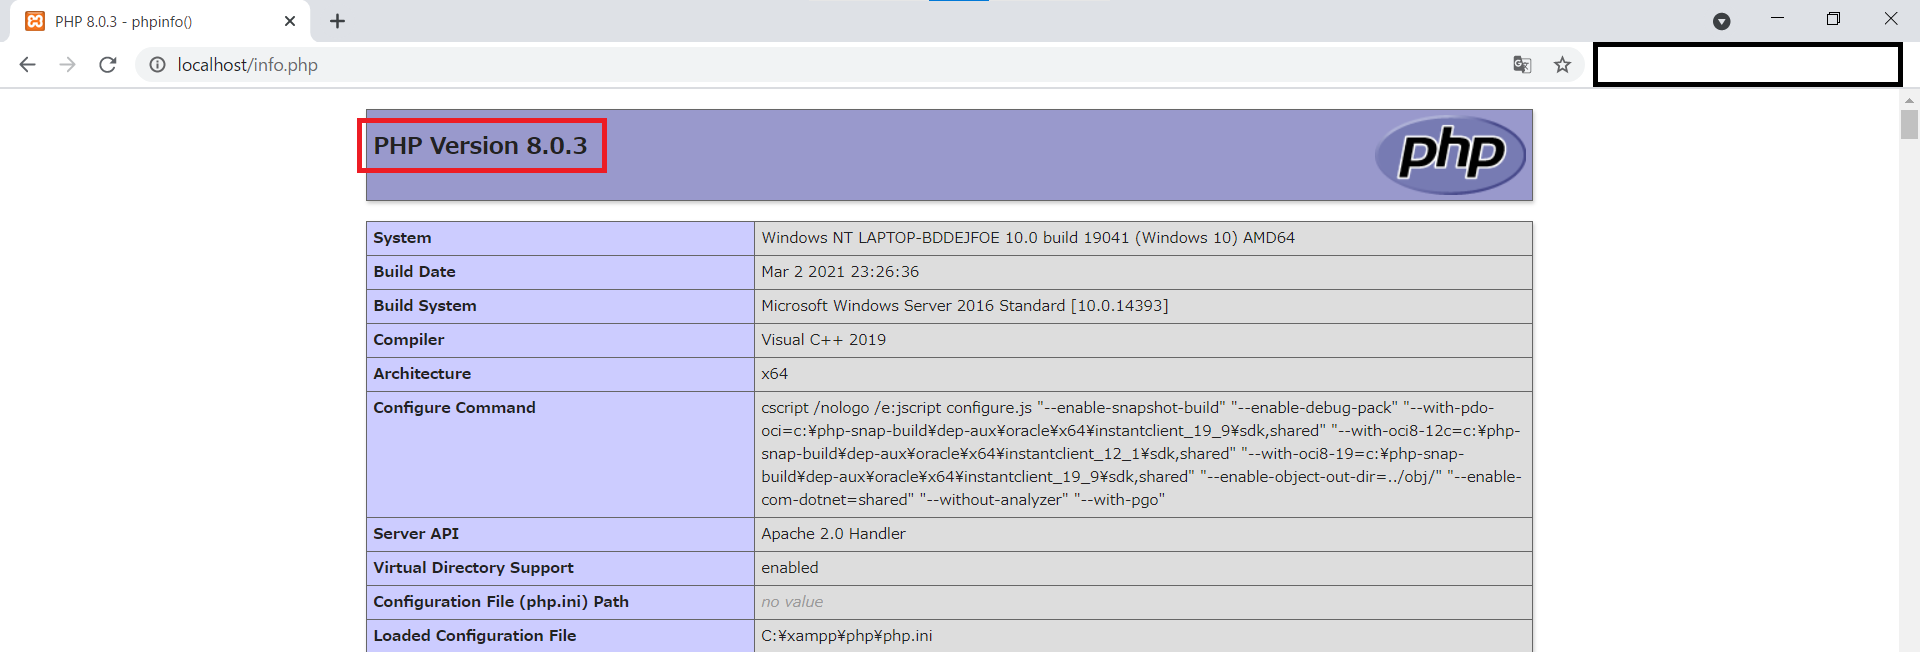The image size is (1920, 652).
Task: Select the C:¥xampp¥php¥php.ini value
Action: [847, 636]
